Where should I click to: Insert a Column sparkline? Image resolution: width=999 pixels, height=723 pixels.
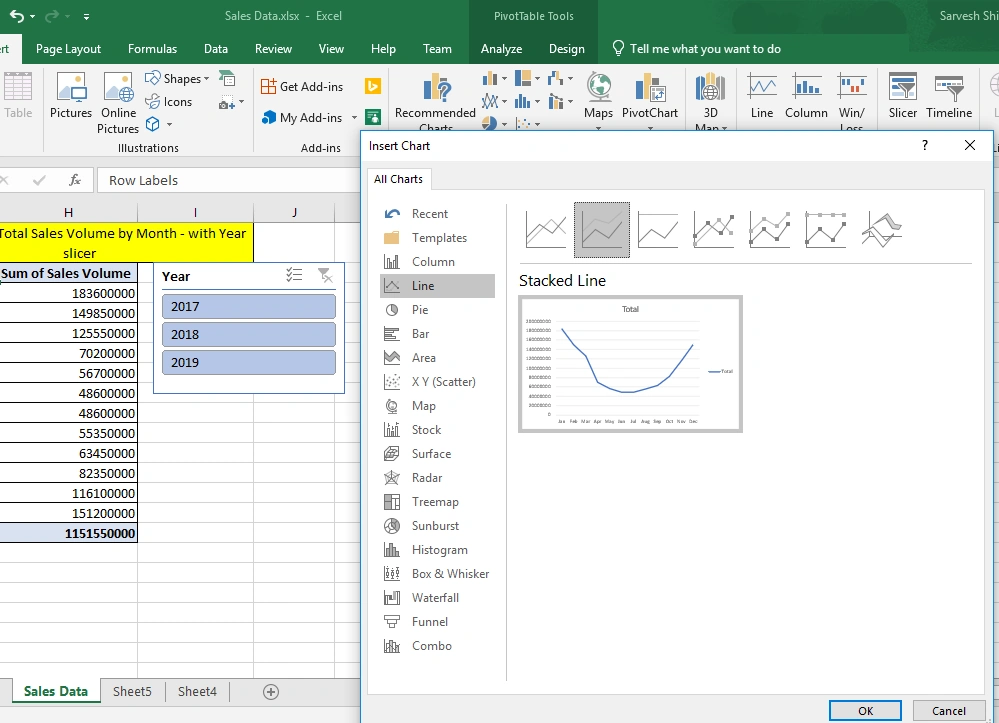pos(806,96)
